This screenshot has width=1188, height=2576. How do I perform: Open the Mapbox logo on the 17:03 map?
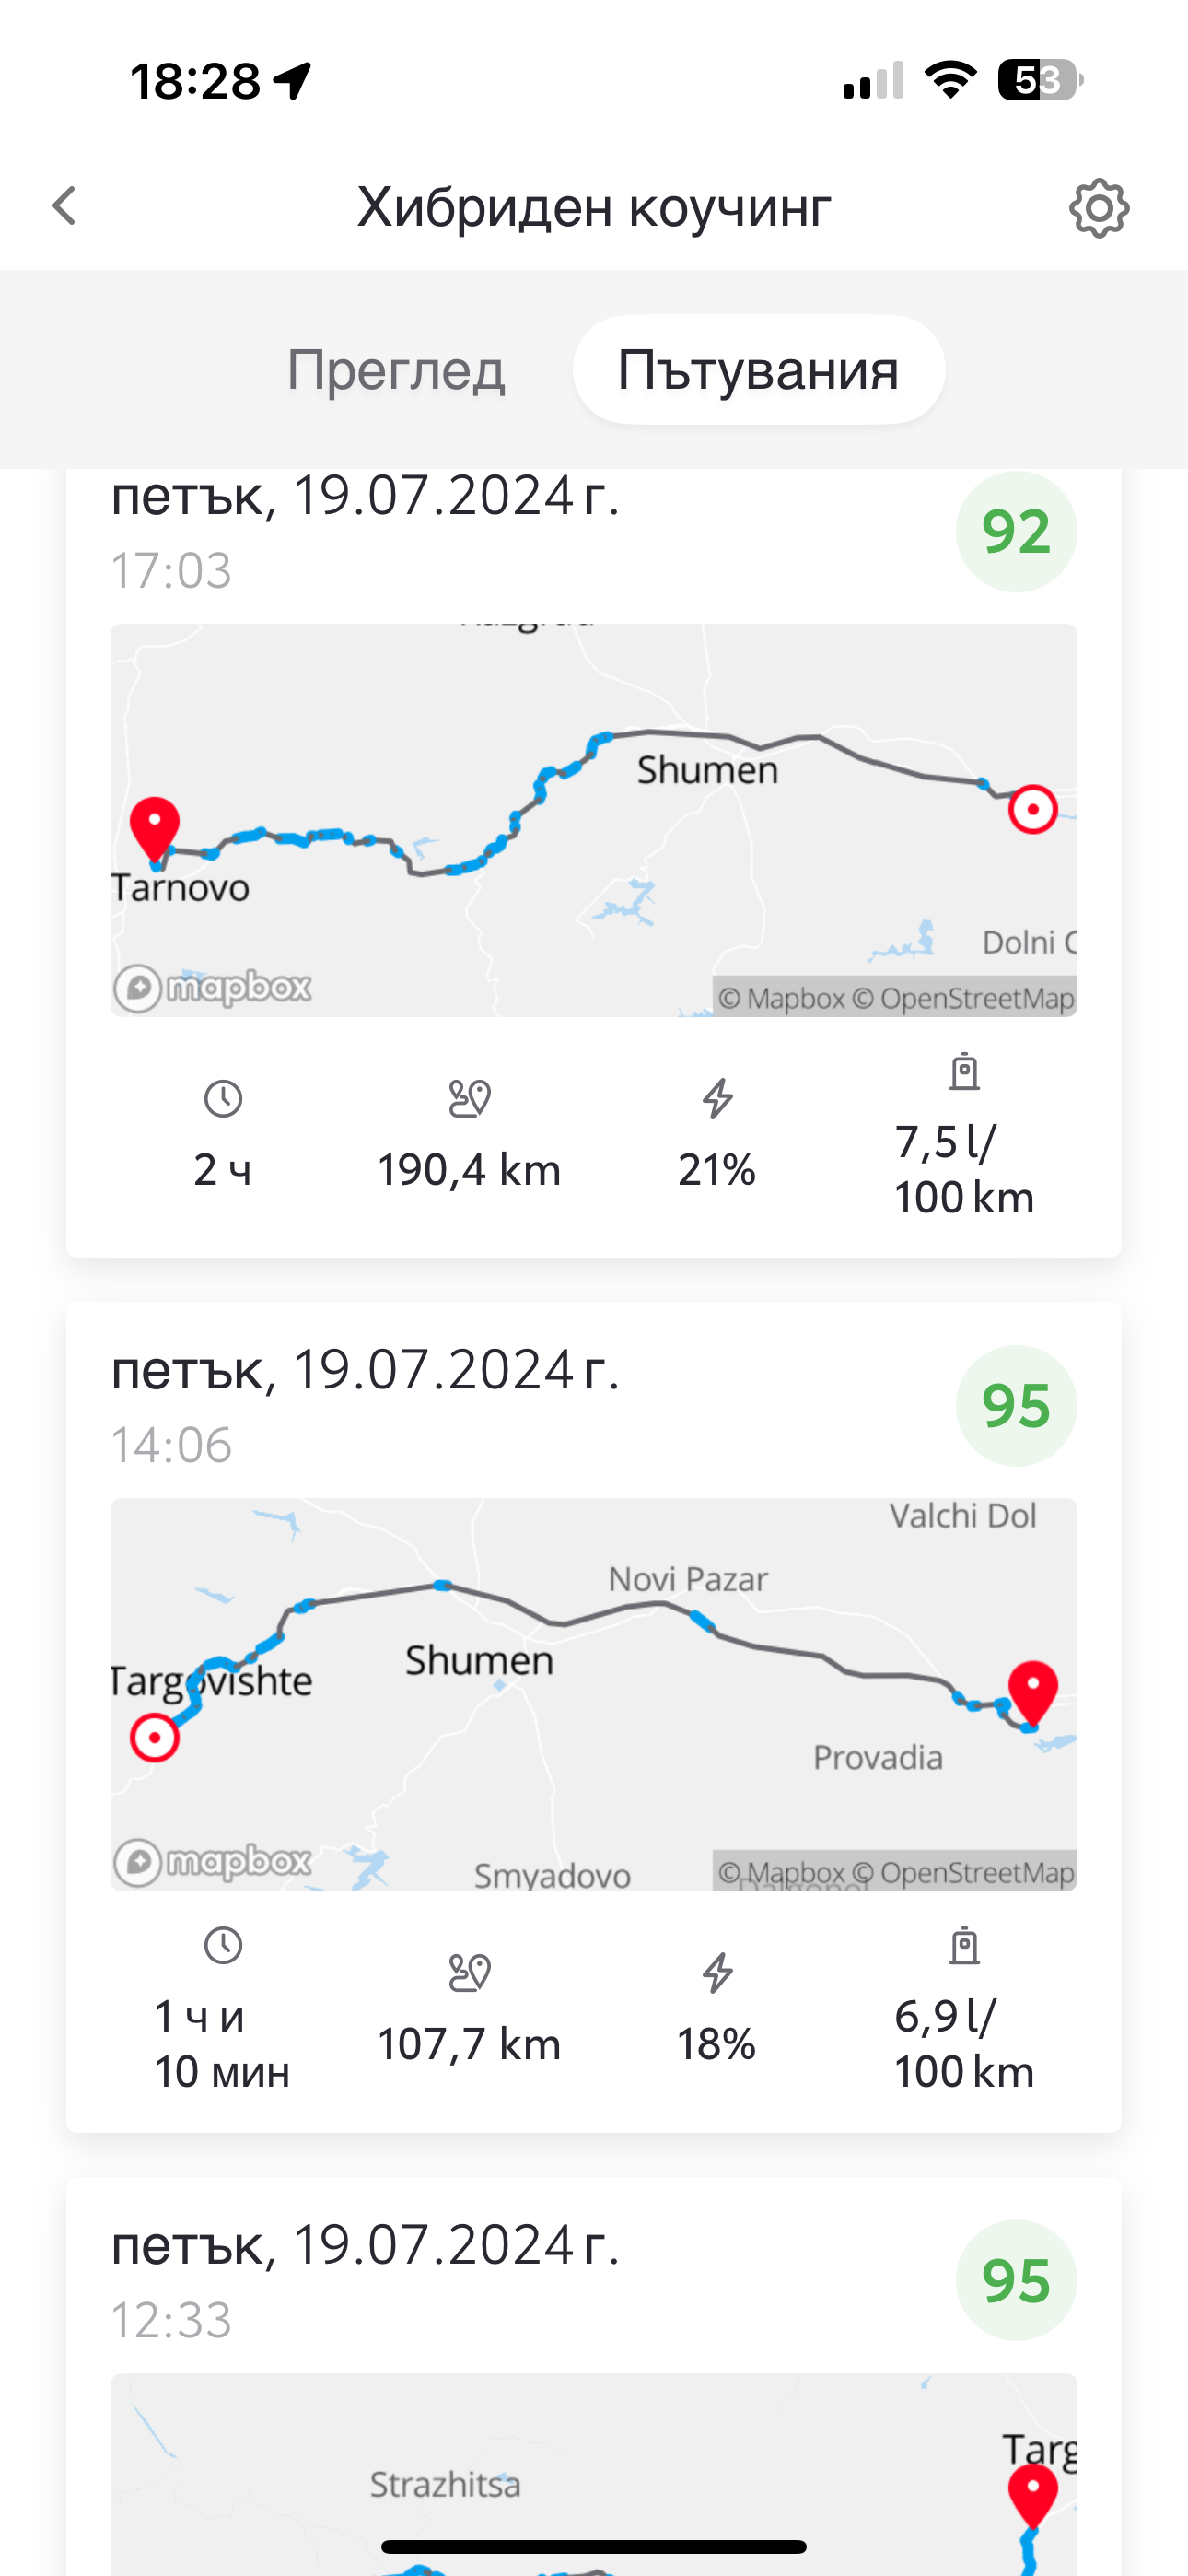[x=212, y=988]
